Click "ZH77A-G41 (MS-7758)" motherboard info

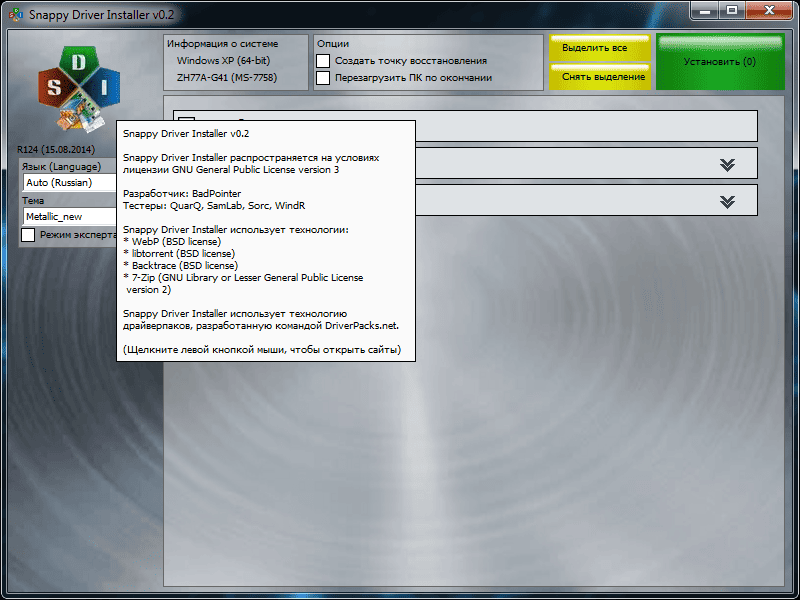point(227,78)
